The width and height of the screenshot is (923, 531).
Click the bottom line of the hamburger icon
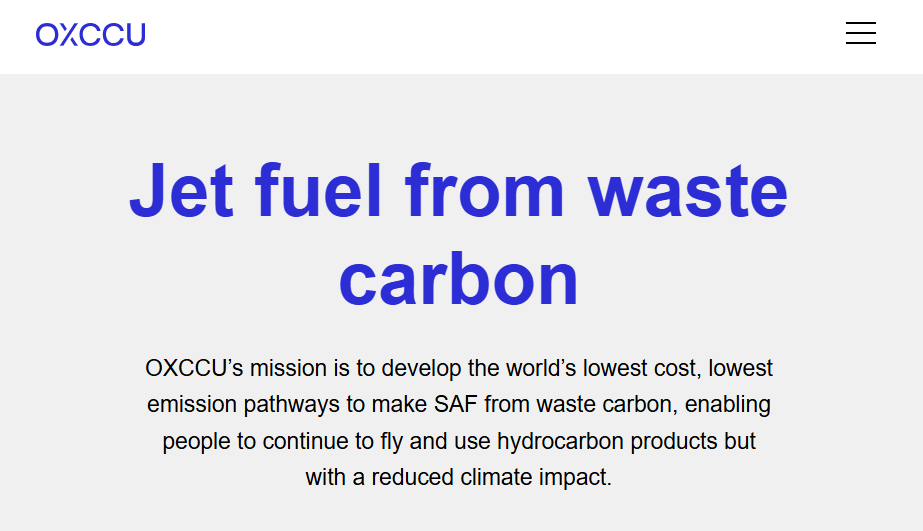pyautogui.click(x=860, y=44)
